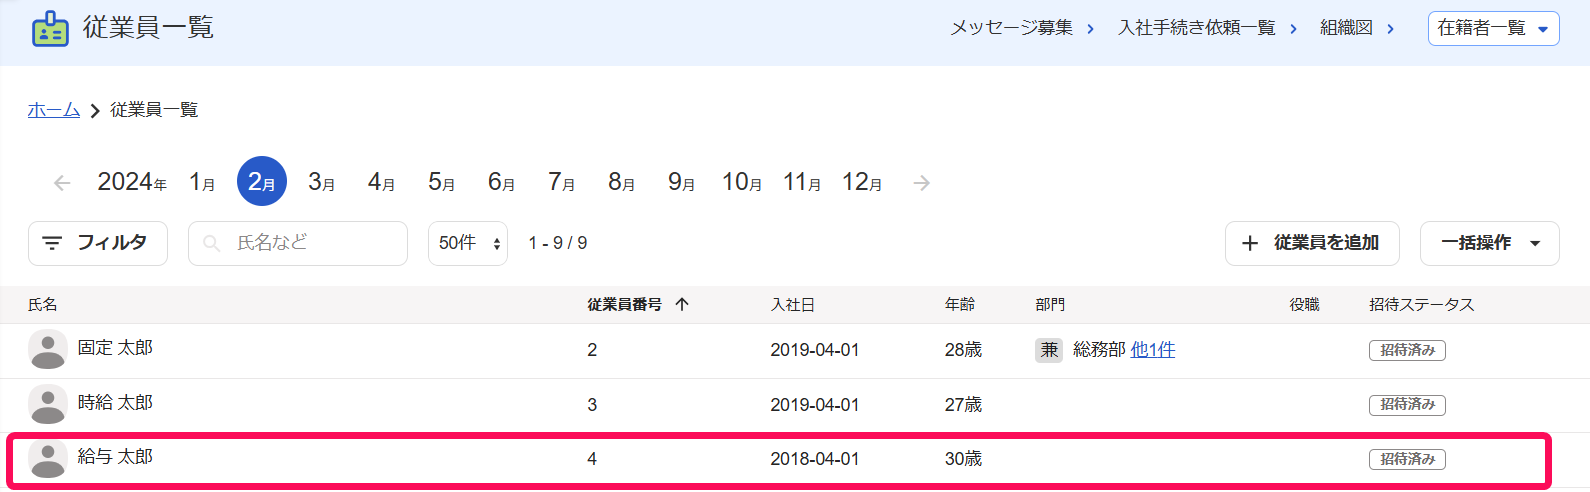Click avatar of 時給 太郎
Viewport: 1590px width, 492px height.
[x=48, y=404]
